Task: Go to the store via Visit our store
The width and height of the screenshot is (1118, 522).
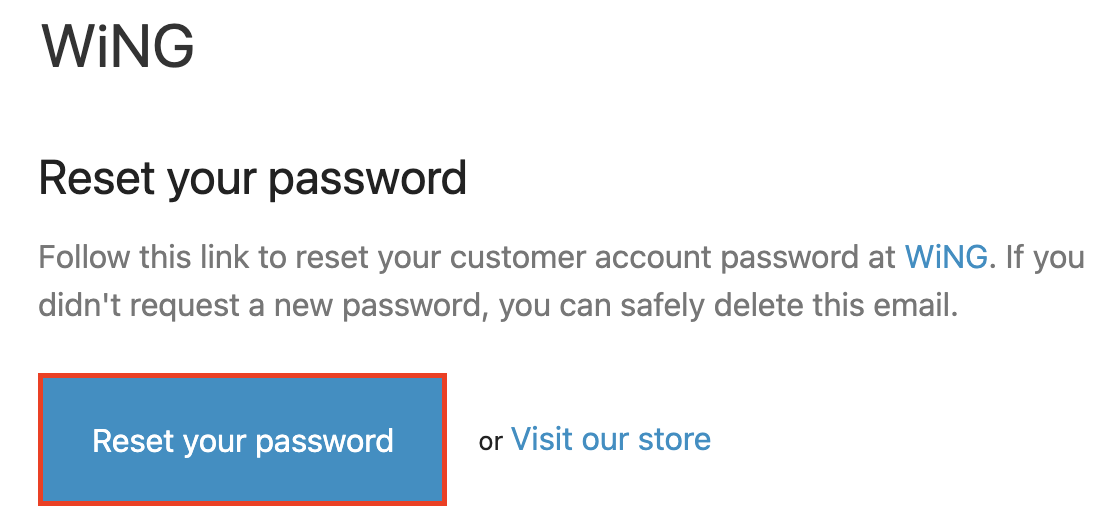Action: [x=610, y=439]
